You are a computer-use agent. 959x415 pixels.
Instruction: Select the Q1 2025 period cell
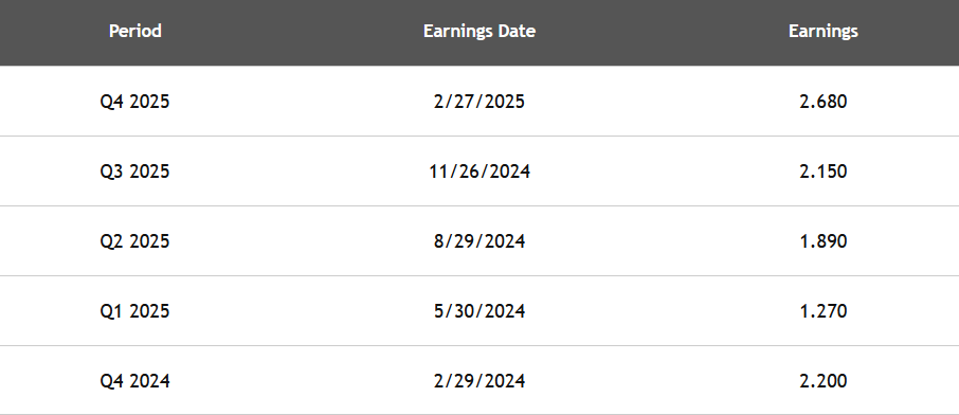[135, 311]
